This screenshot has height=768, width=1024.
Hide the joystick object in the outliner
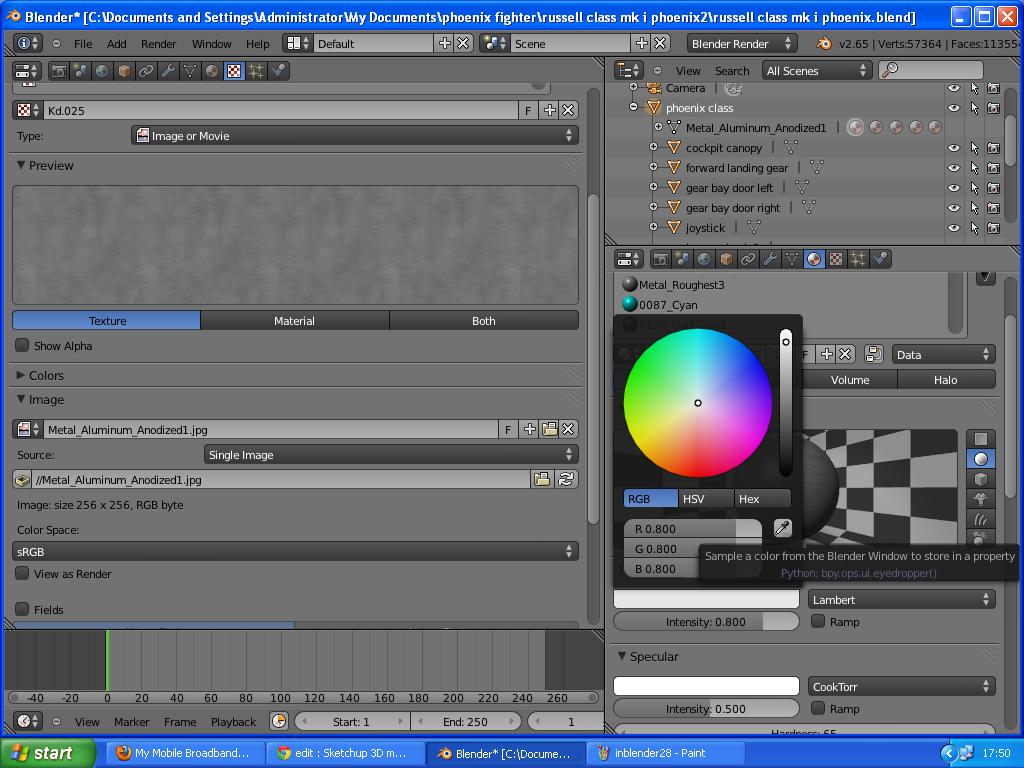point(953,227)
